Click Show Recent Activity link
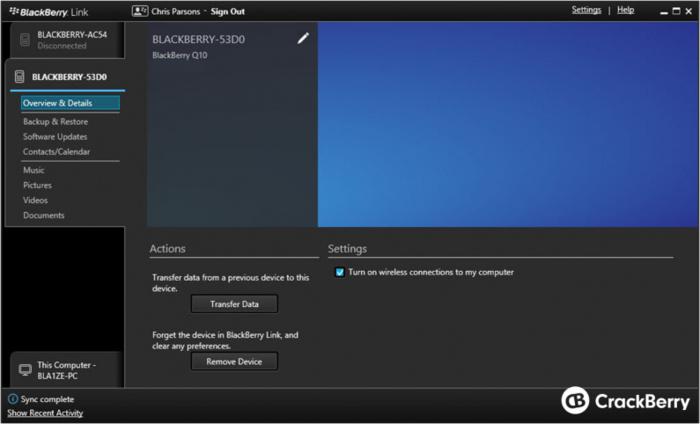The width and height of the screenshot is (700, 424). pyautogui.click(x=45, y=413)
